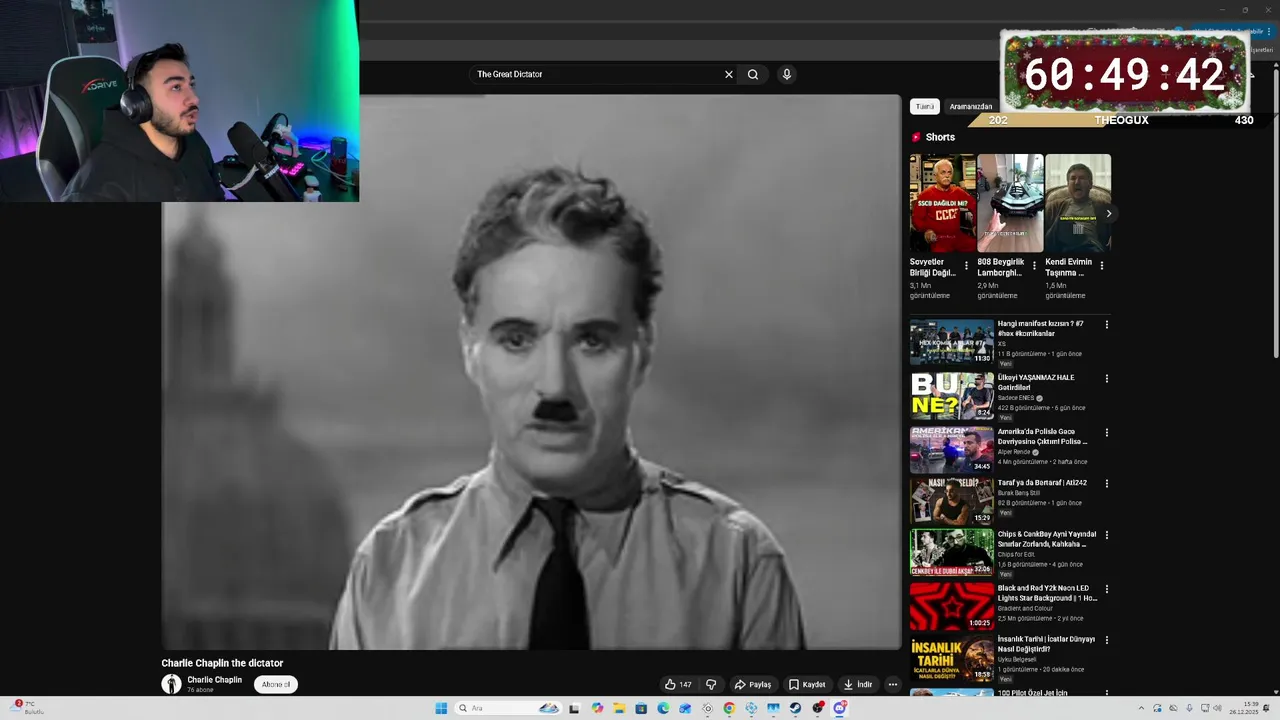Image resolution: width=1280 pixels, height=720 pixels.
Task: Open options for Ülkeyi YAŞANMAZ HALE video
Action: point(1106,379)
